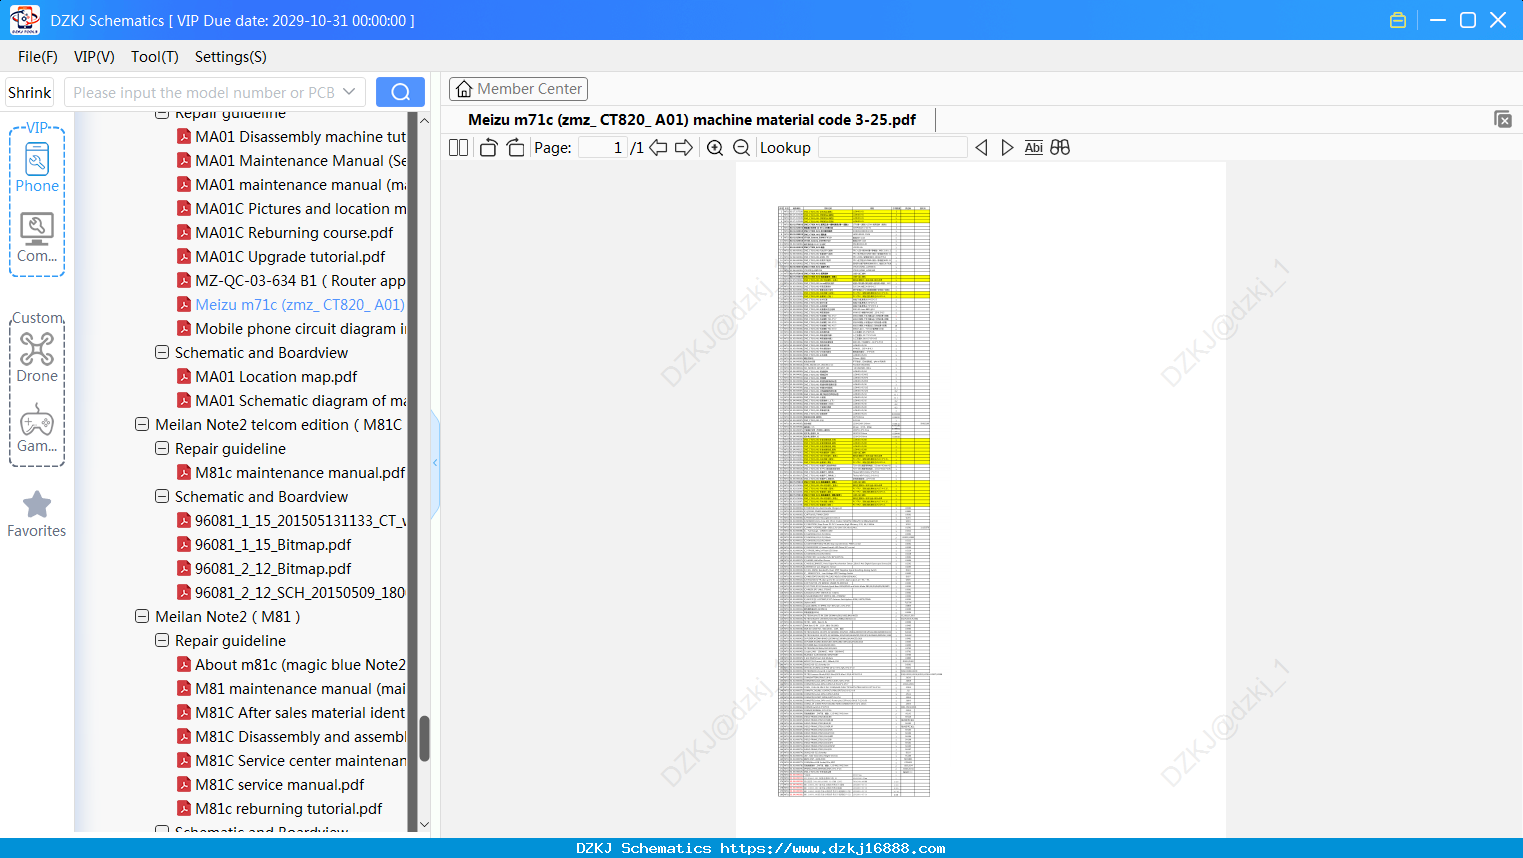Close the document tab panel icon
This screenshot has height=858, width=1523.
click(x=1503, y=119)
